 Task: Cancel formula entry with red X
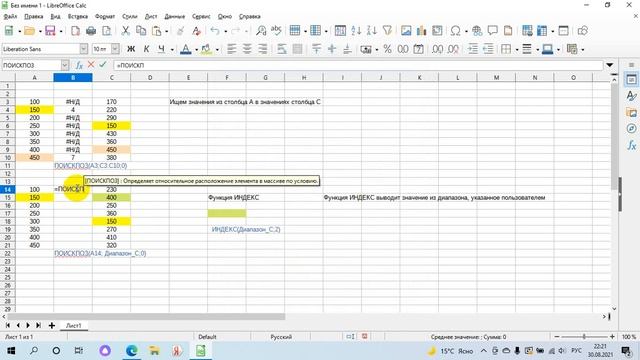[x=91, y=64]
